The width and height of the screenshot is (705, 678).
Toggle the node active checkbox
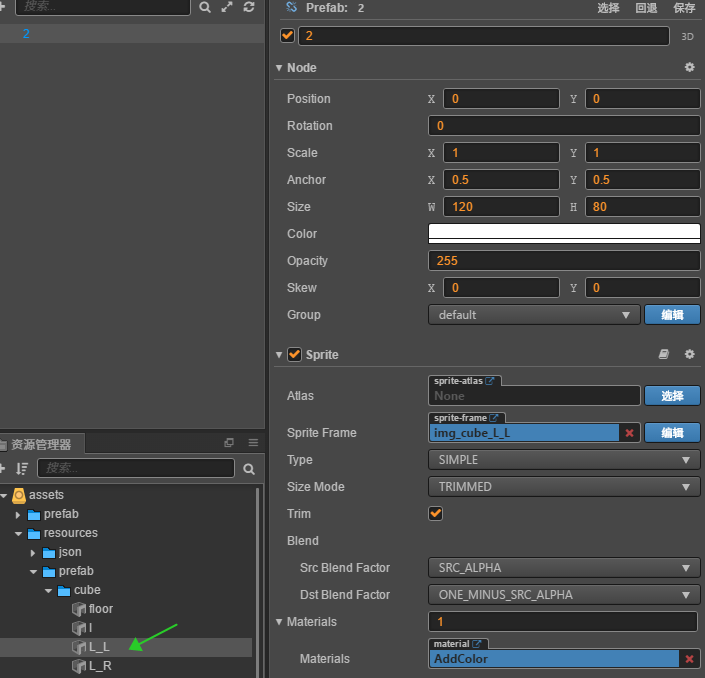click(x=287, y=36)
